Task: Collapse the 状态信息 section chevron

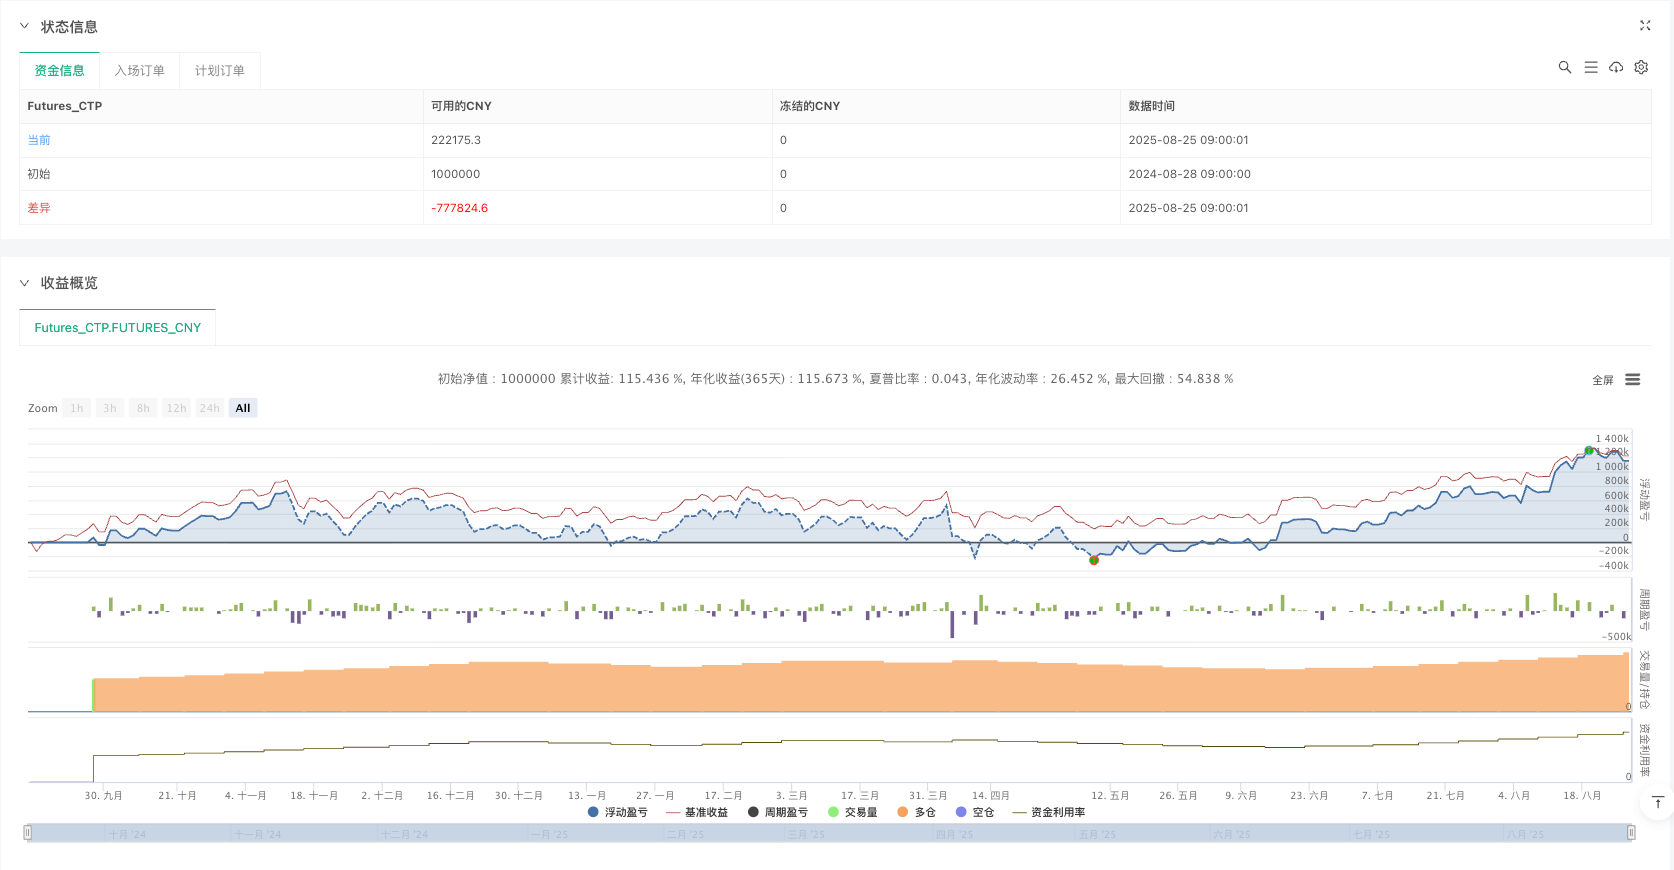Action: (25, 26)
